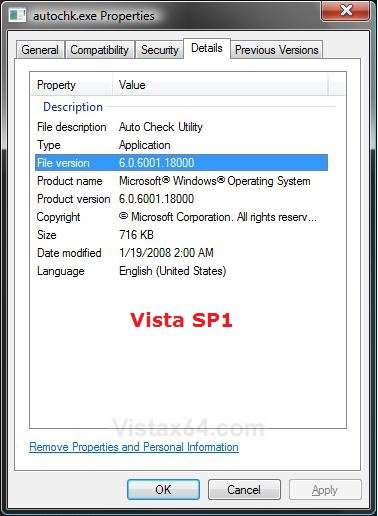Screen dimensions: 378x516
Task: Select the Product version row
Action: (x=181, y=199)
